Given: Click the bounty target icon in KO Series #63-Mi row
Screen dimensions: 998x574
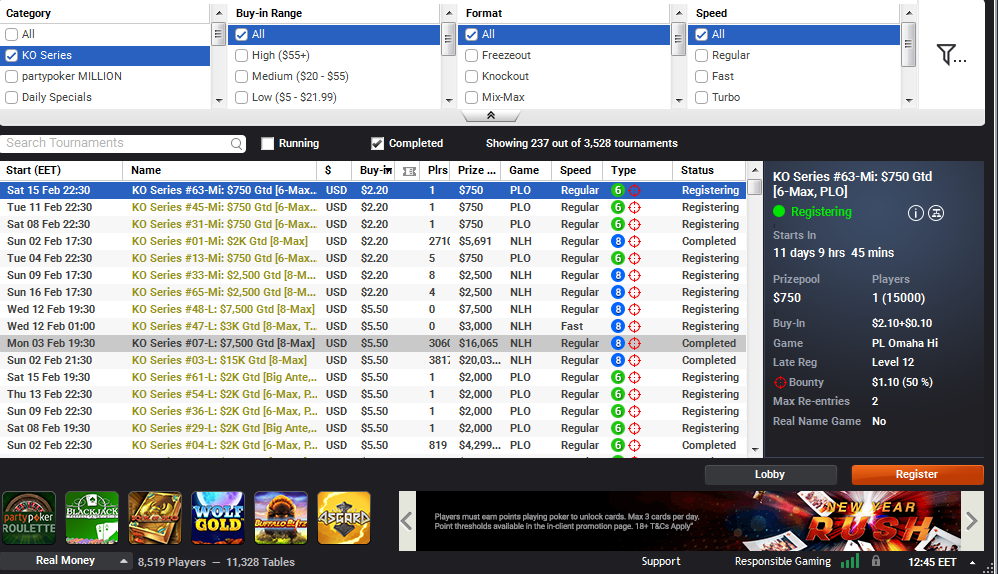Looking at the screenshot, I should point(635,190).
